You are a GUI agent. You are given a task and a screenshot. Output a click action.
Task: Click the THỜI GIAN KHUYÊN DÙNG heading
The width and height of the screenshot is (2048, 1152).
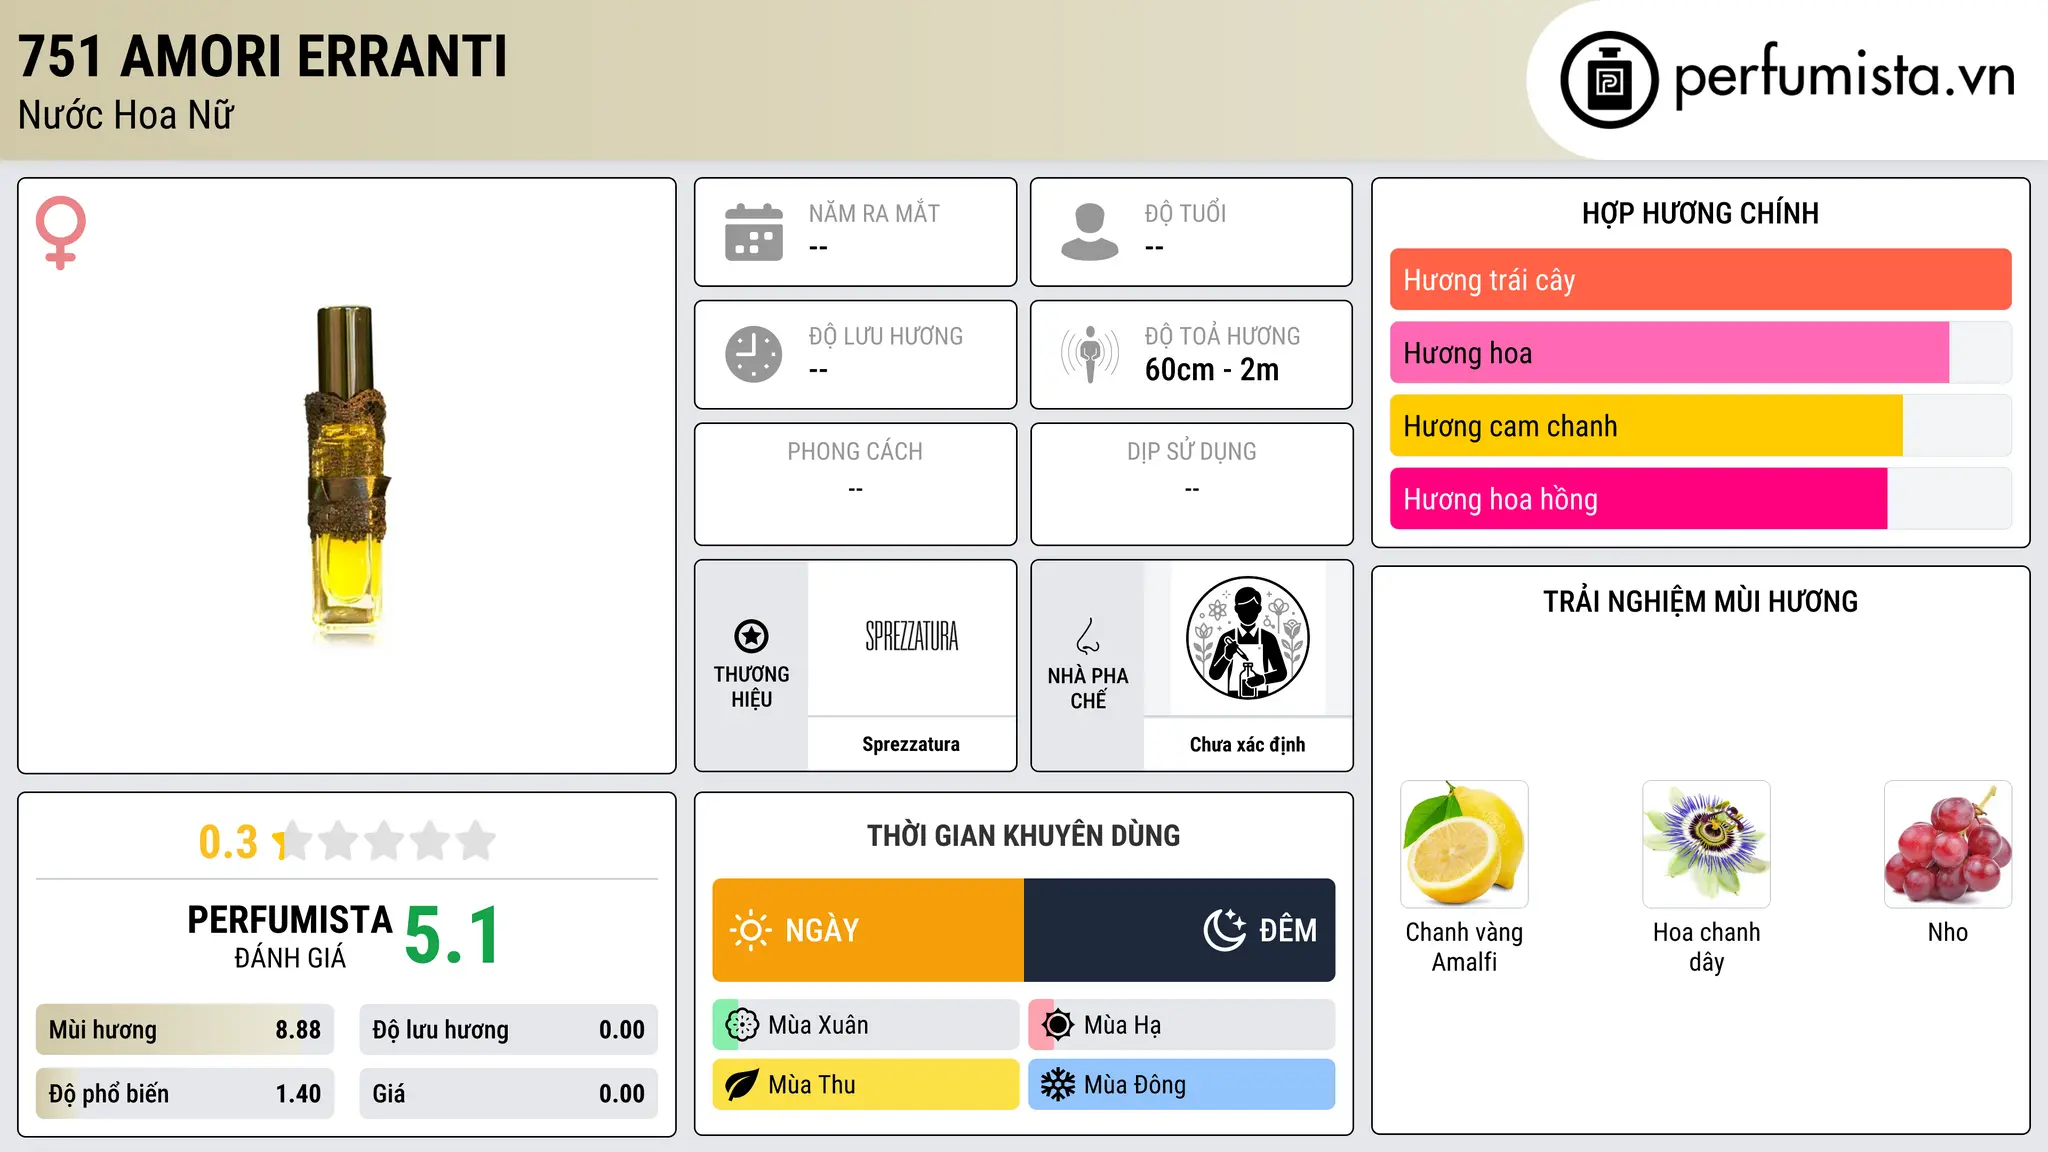point(1024,835)
